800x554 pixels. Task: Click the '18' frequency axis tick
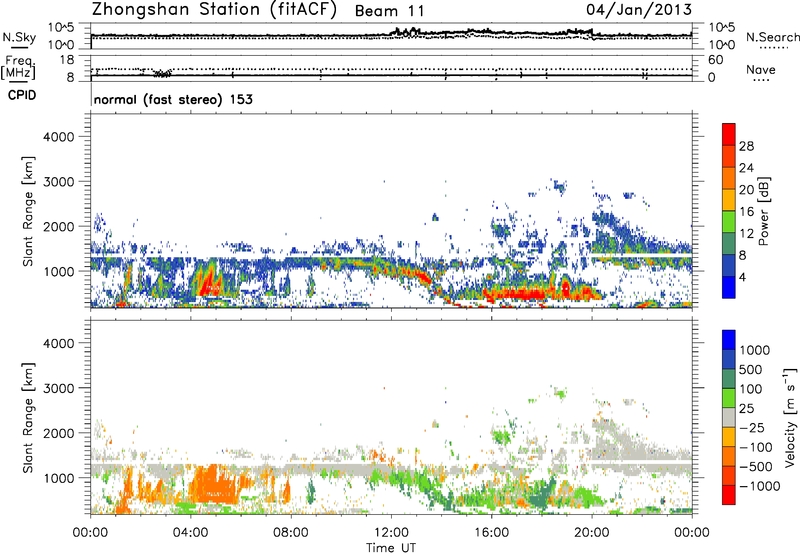tap(67, 60)
